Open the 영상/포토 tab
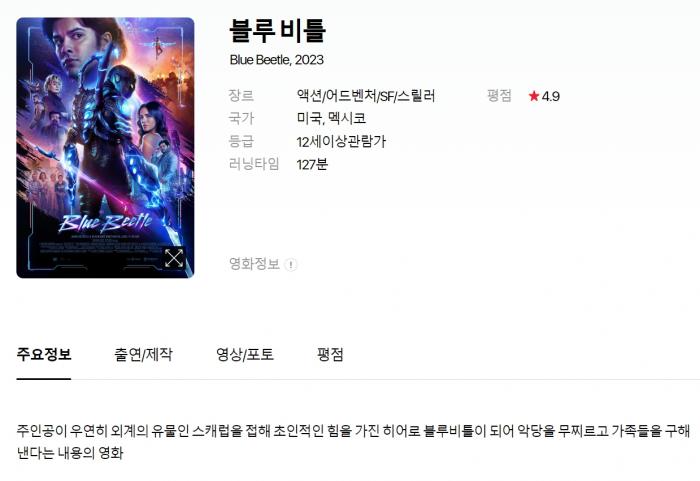The height and width of the screenshot is (481, 700). [x=245, y=355]
